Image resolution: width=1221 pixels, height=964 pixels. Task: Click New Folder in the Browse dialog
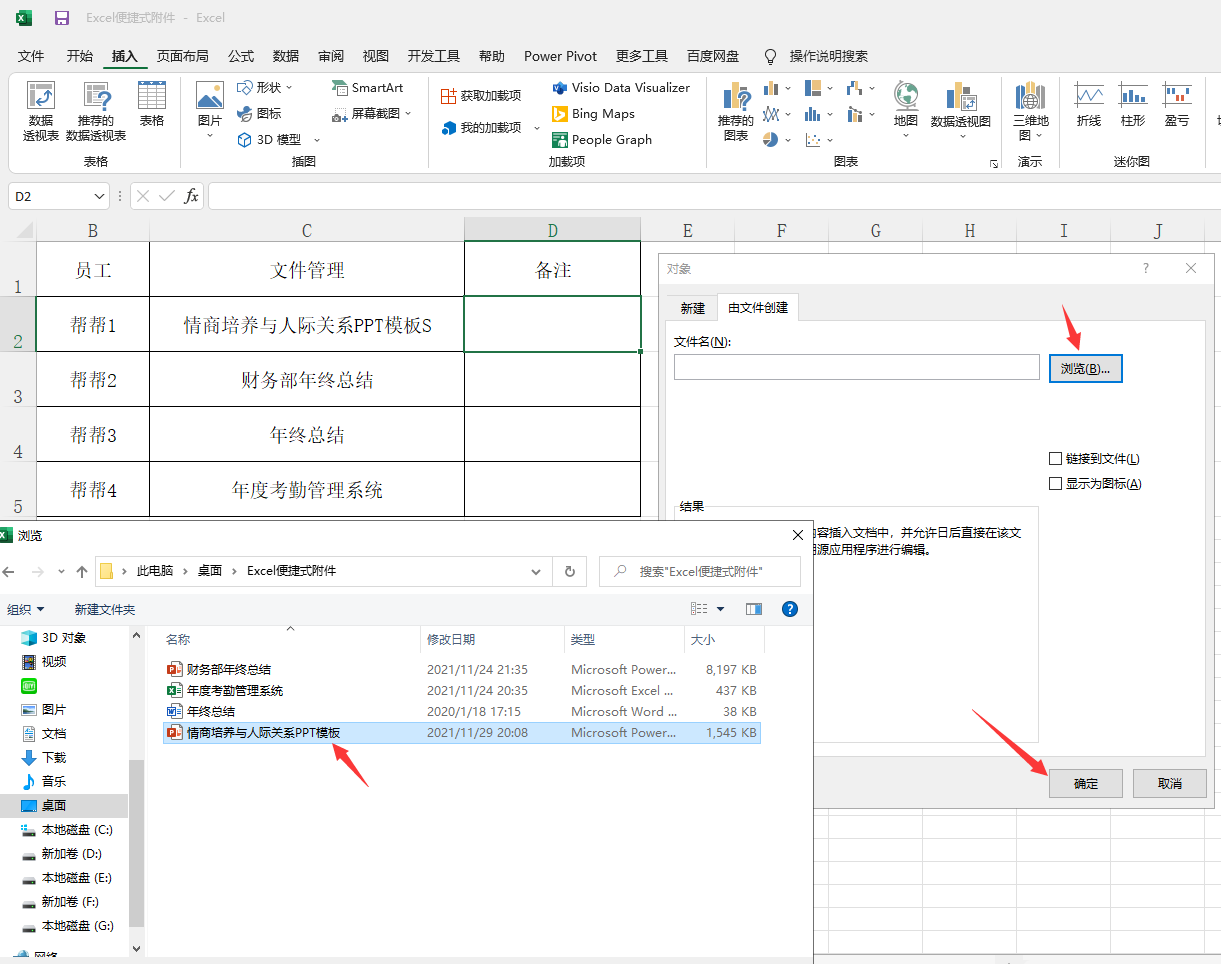pyautogui.click(x=105, y=609)
